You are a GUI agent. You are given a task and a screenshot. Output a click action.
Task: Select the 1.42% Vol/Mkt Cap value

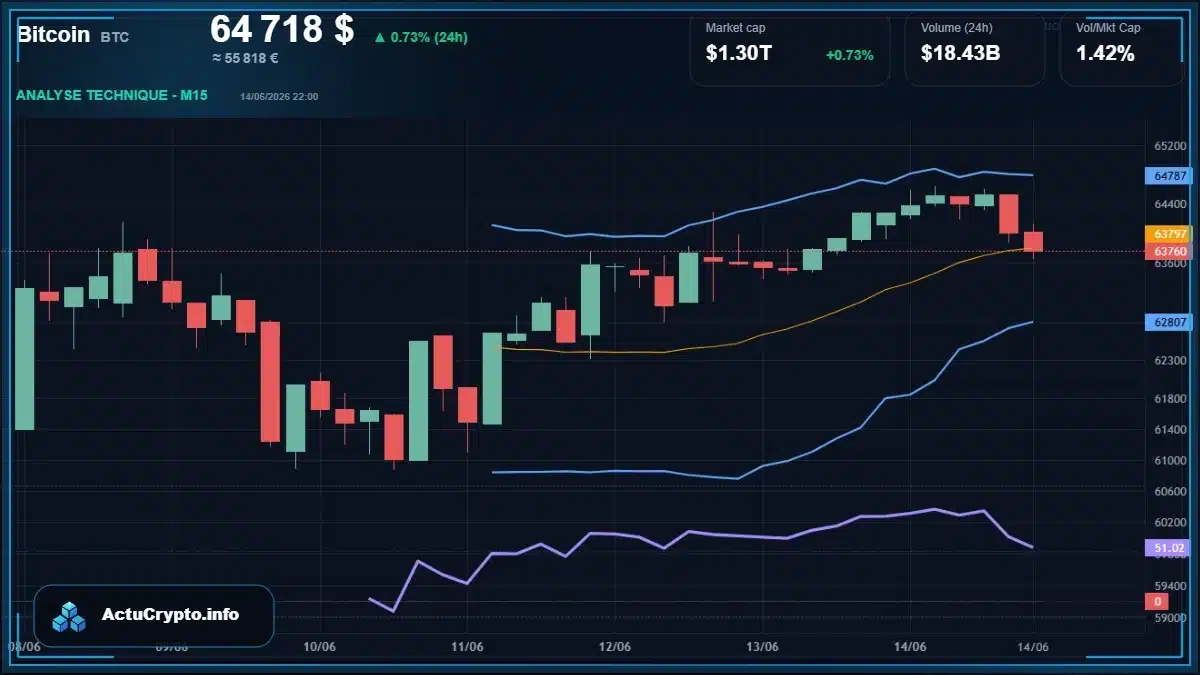tap(1105, 54)
